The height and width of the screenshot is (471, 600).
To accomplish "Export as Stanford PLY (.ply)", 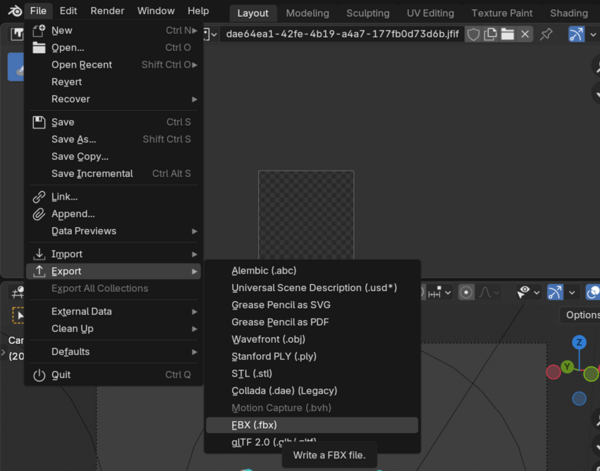I will point(312,357).
